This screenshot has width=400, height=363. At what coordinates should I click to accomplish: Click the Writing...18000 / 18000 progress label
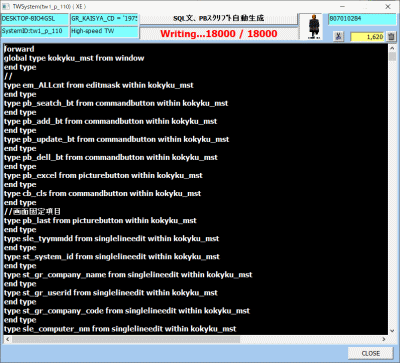click(x=219, y=34)
